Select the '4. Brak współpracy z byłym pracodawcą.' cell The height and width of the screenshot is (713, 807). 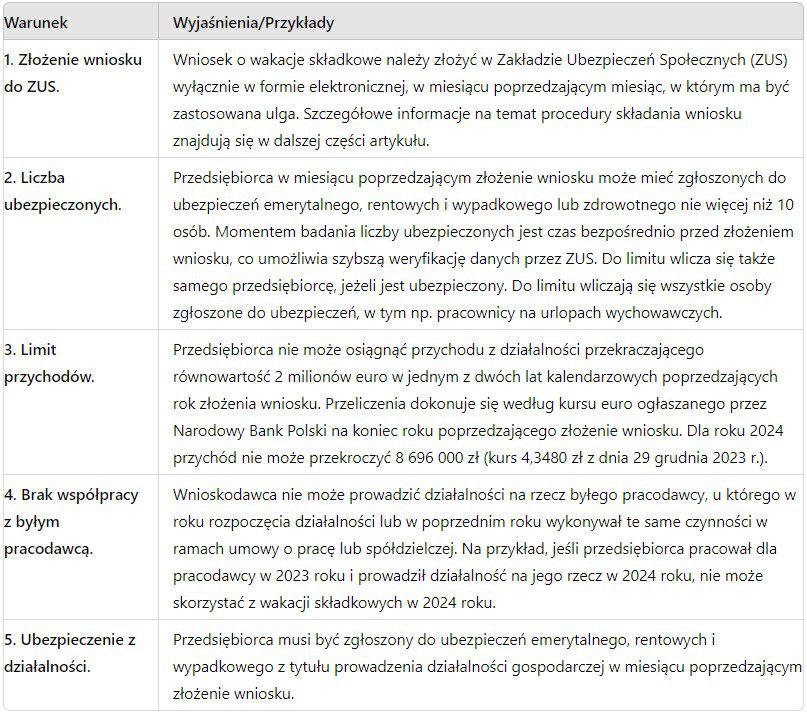click(x=81, y=547)
